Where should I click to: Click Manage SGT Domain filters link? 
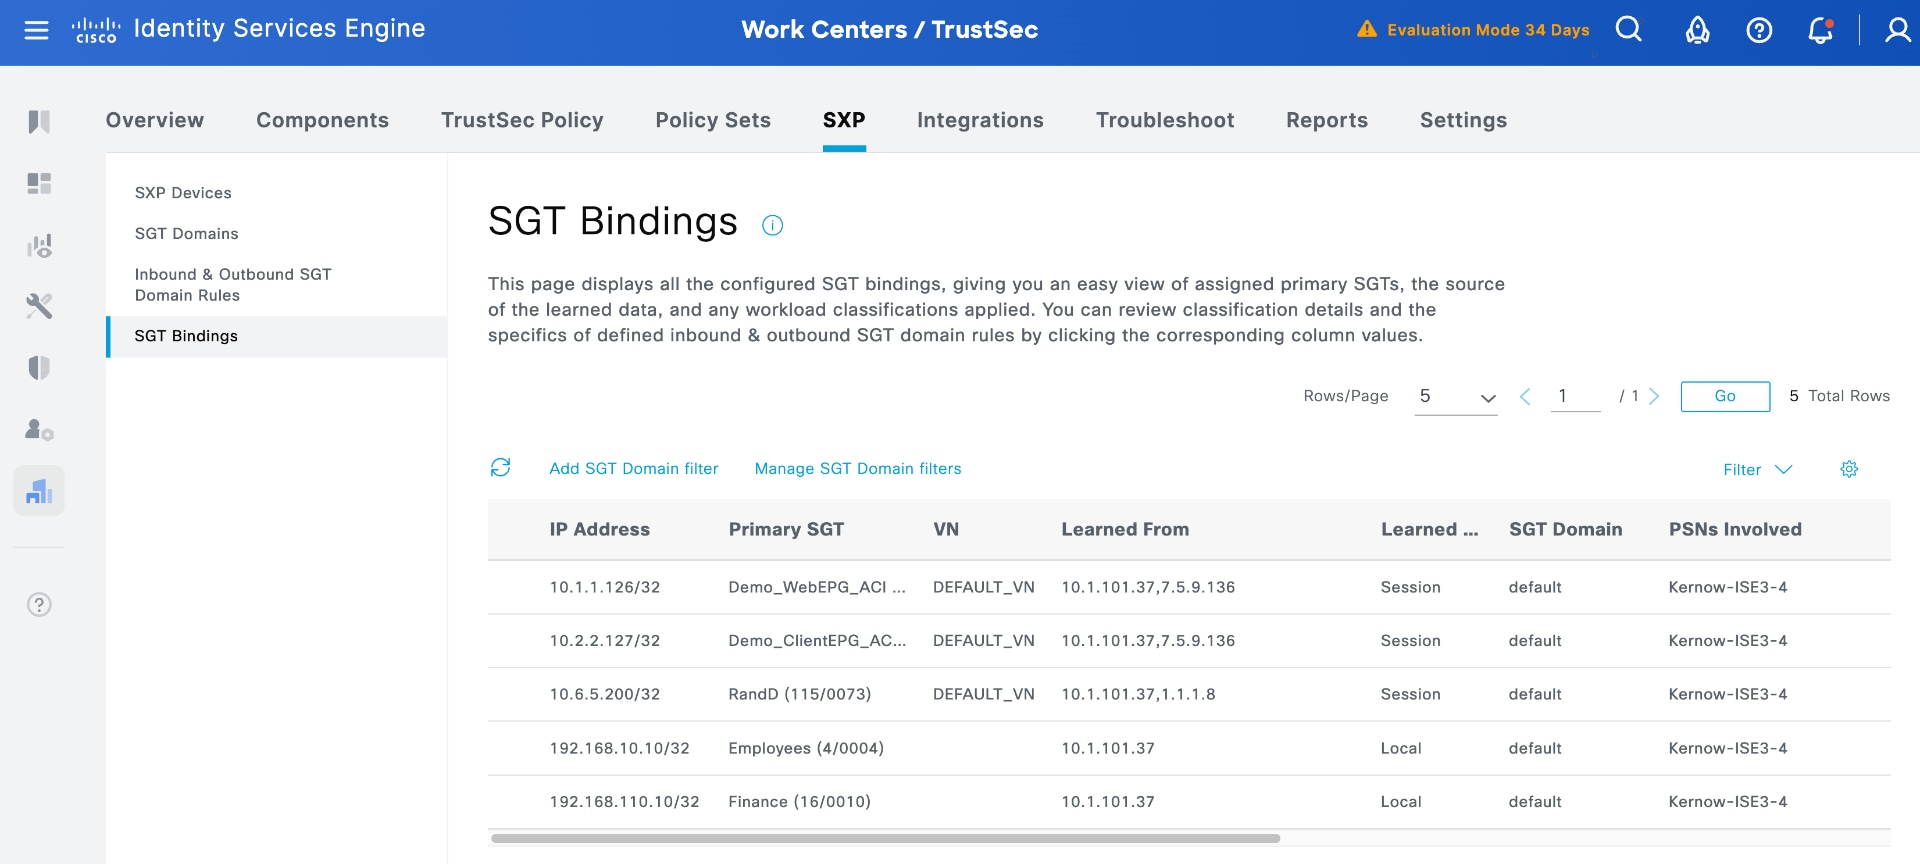(858, 469)
